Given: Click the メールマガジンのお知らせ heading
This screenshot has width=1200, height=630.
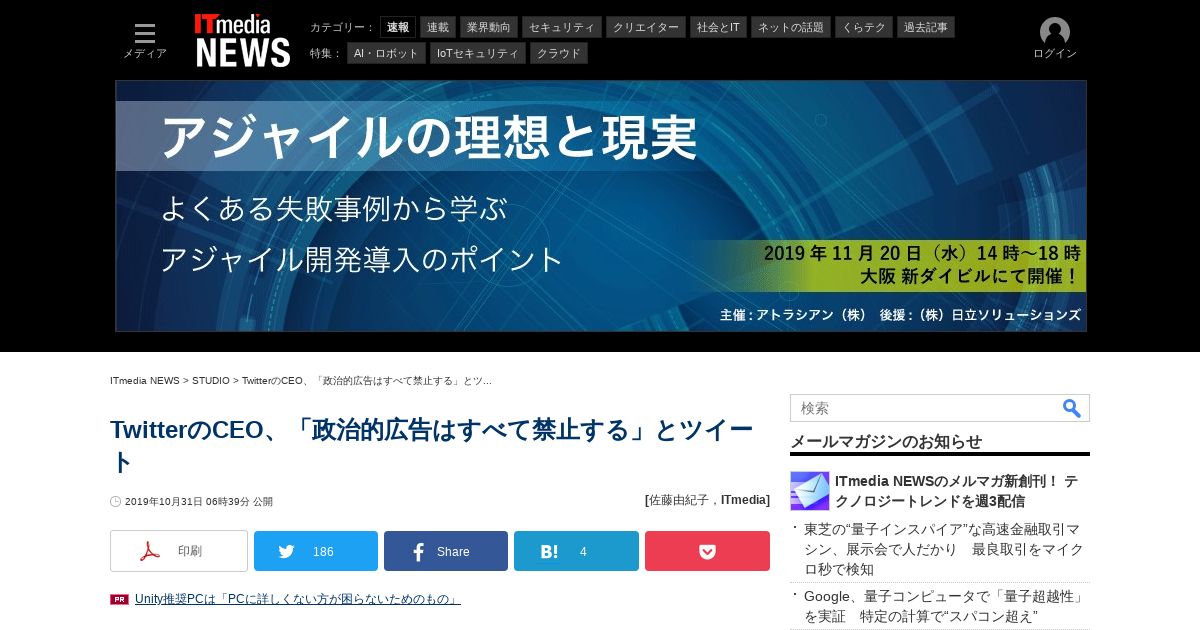Looking at the screenshot, I should coord(886,441).
